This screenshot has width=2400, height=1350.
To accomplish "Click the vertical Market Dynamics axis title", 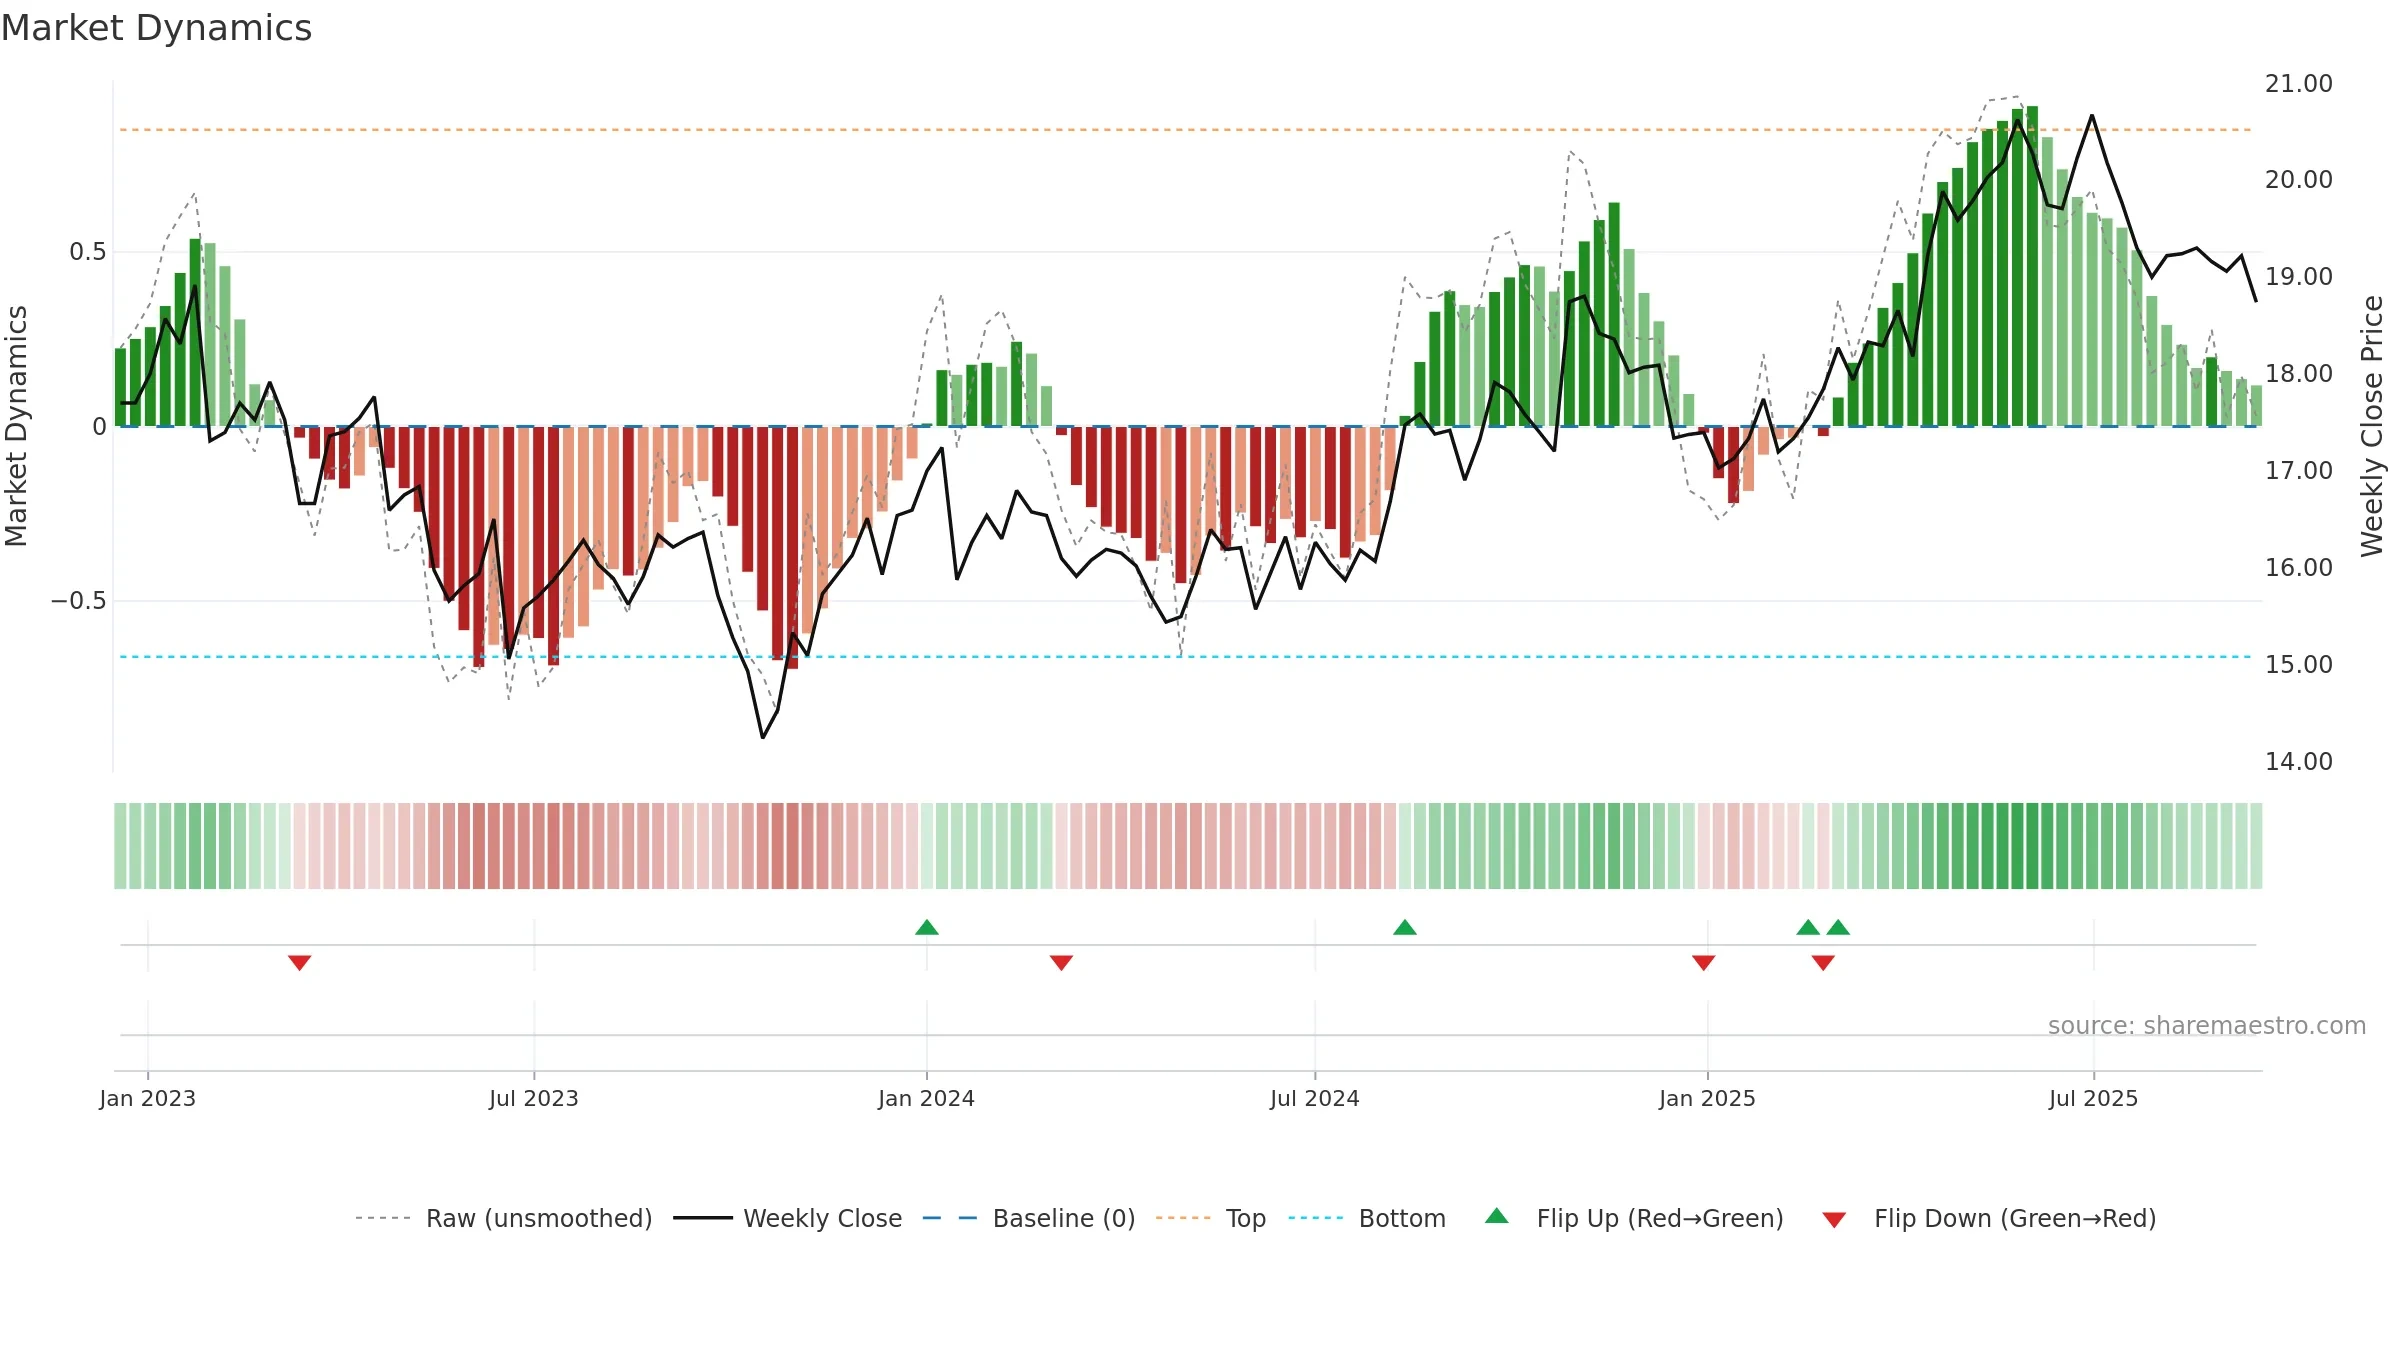I will click(x=16, y=426).
